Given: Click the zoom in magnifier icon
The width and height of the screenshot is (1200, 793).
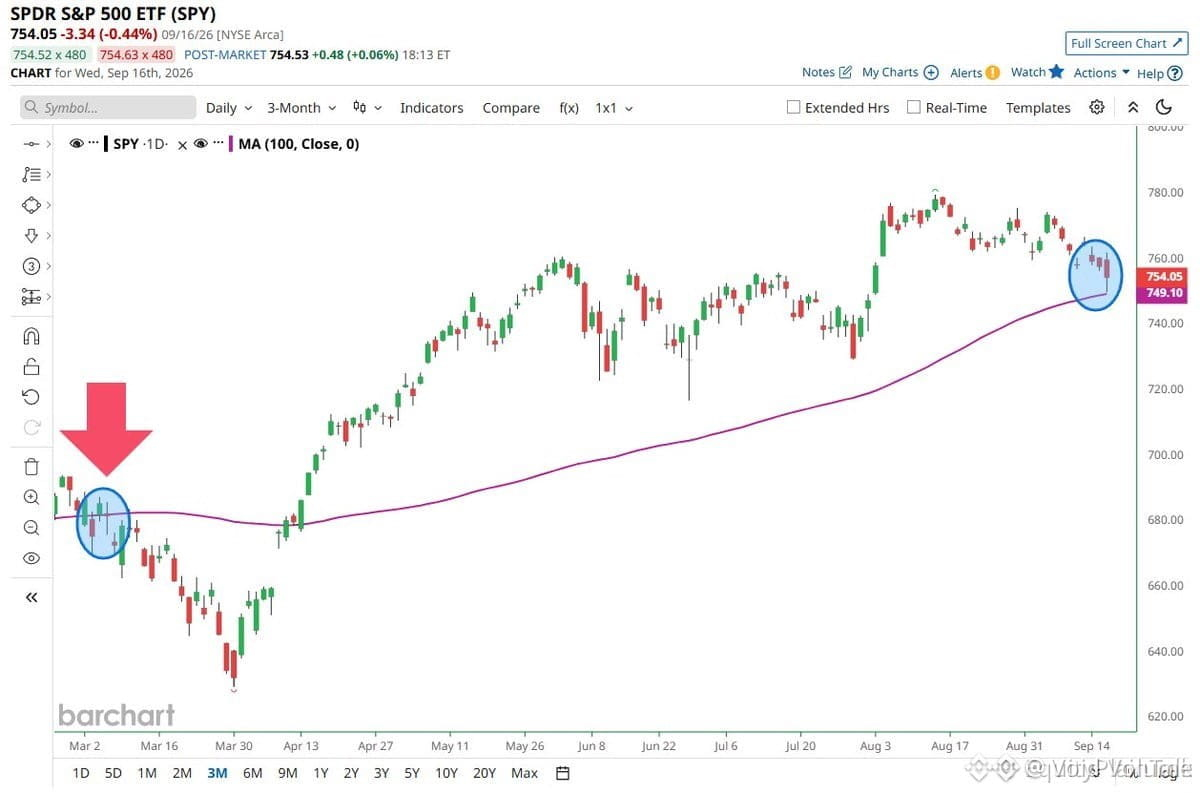Looking at the screenshot, I should tap(31, 497).
